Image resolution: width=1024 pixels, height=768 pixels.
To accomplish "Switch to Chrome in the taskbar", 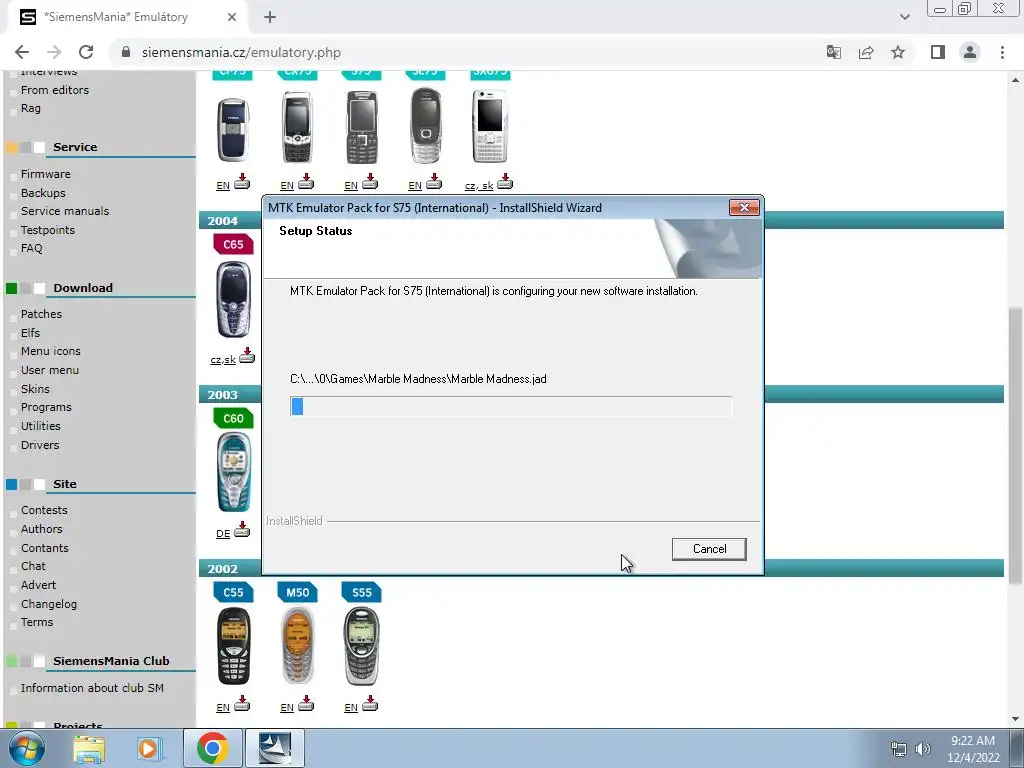I will pyautogui.click(x=212, y=748).
